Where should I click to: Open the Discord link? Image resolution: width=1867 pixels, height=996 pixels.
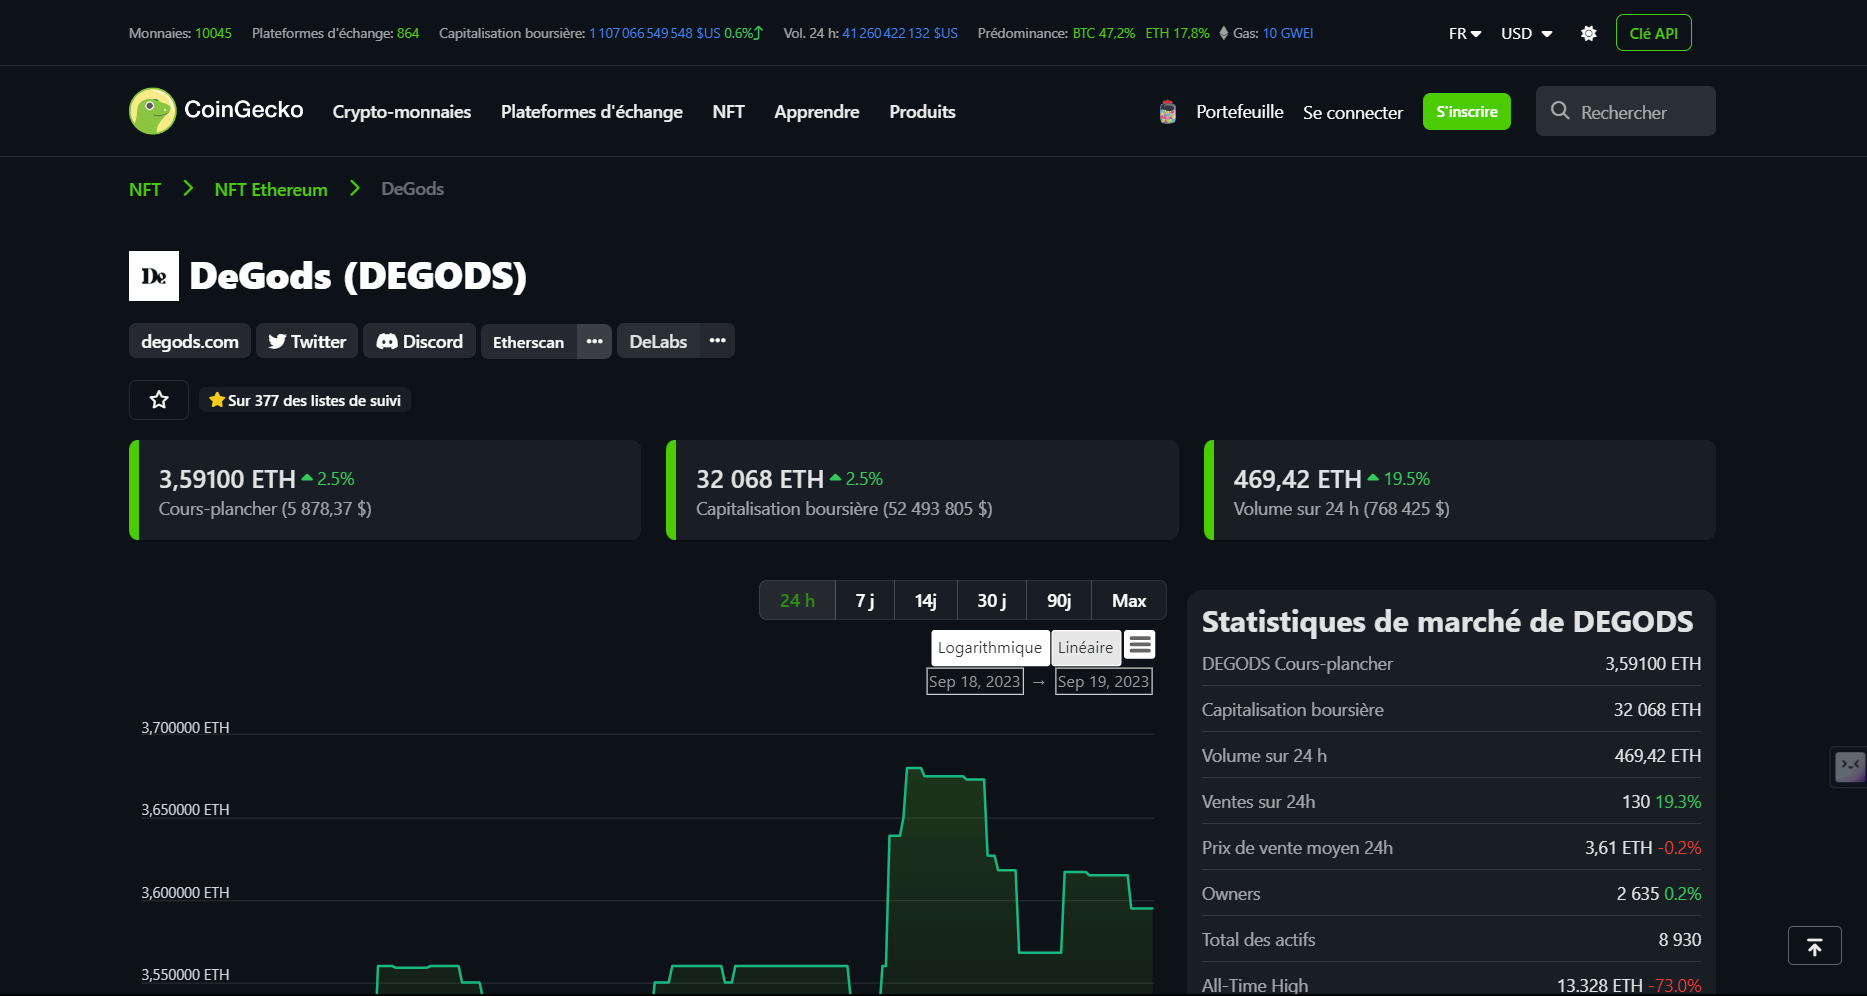pos(419,341)
